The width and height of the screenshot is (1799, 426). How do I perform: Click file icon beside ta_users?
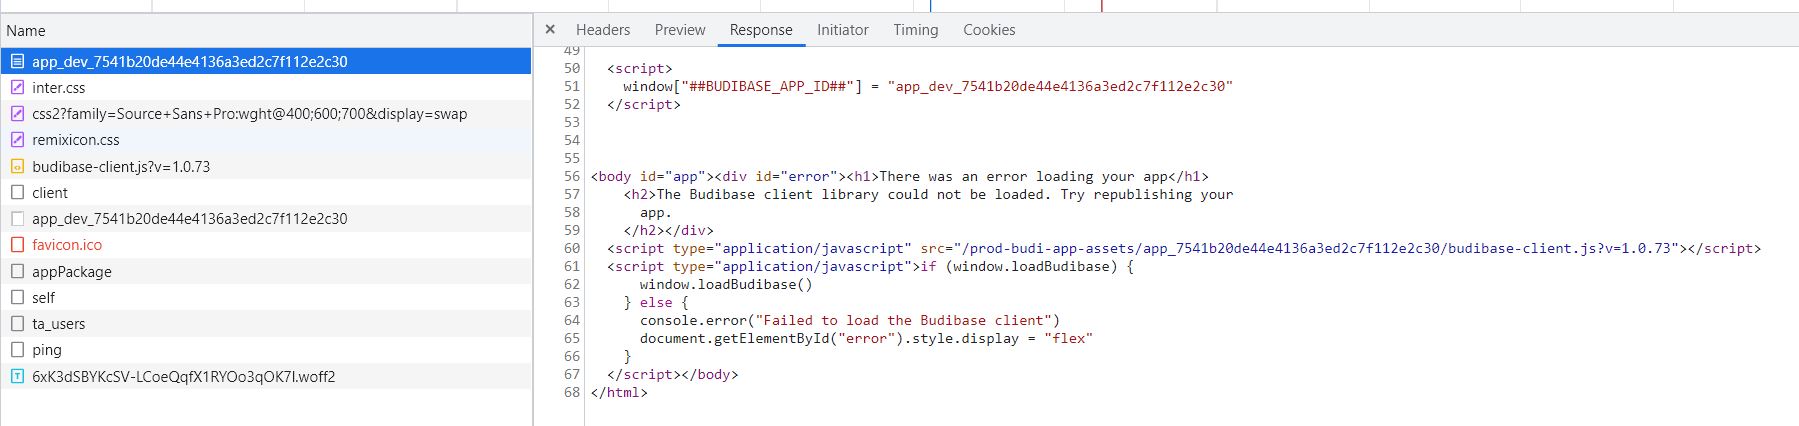(x=17, y=323)
